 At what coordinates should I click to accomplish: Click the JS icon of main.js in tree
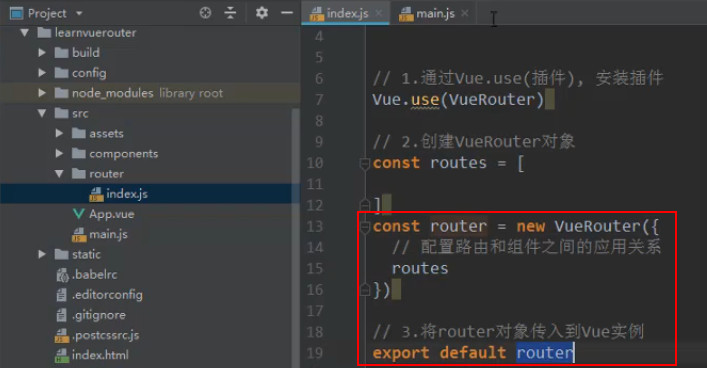coord(79,235)
